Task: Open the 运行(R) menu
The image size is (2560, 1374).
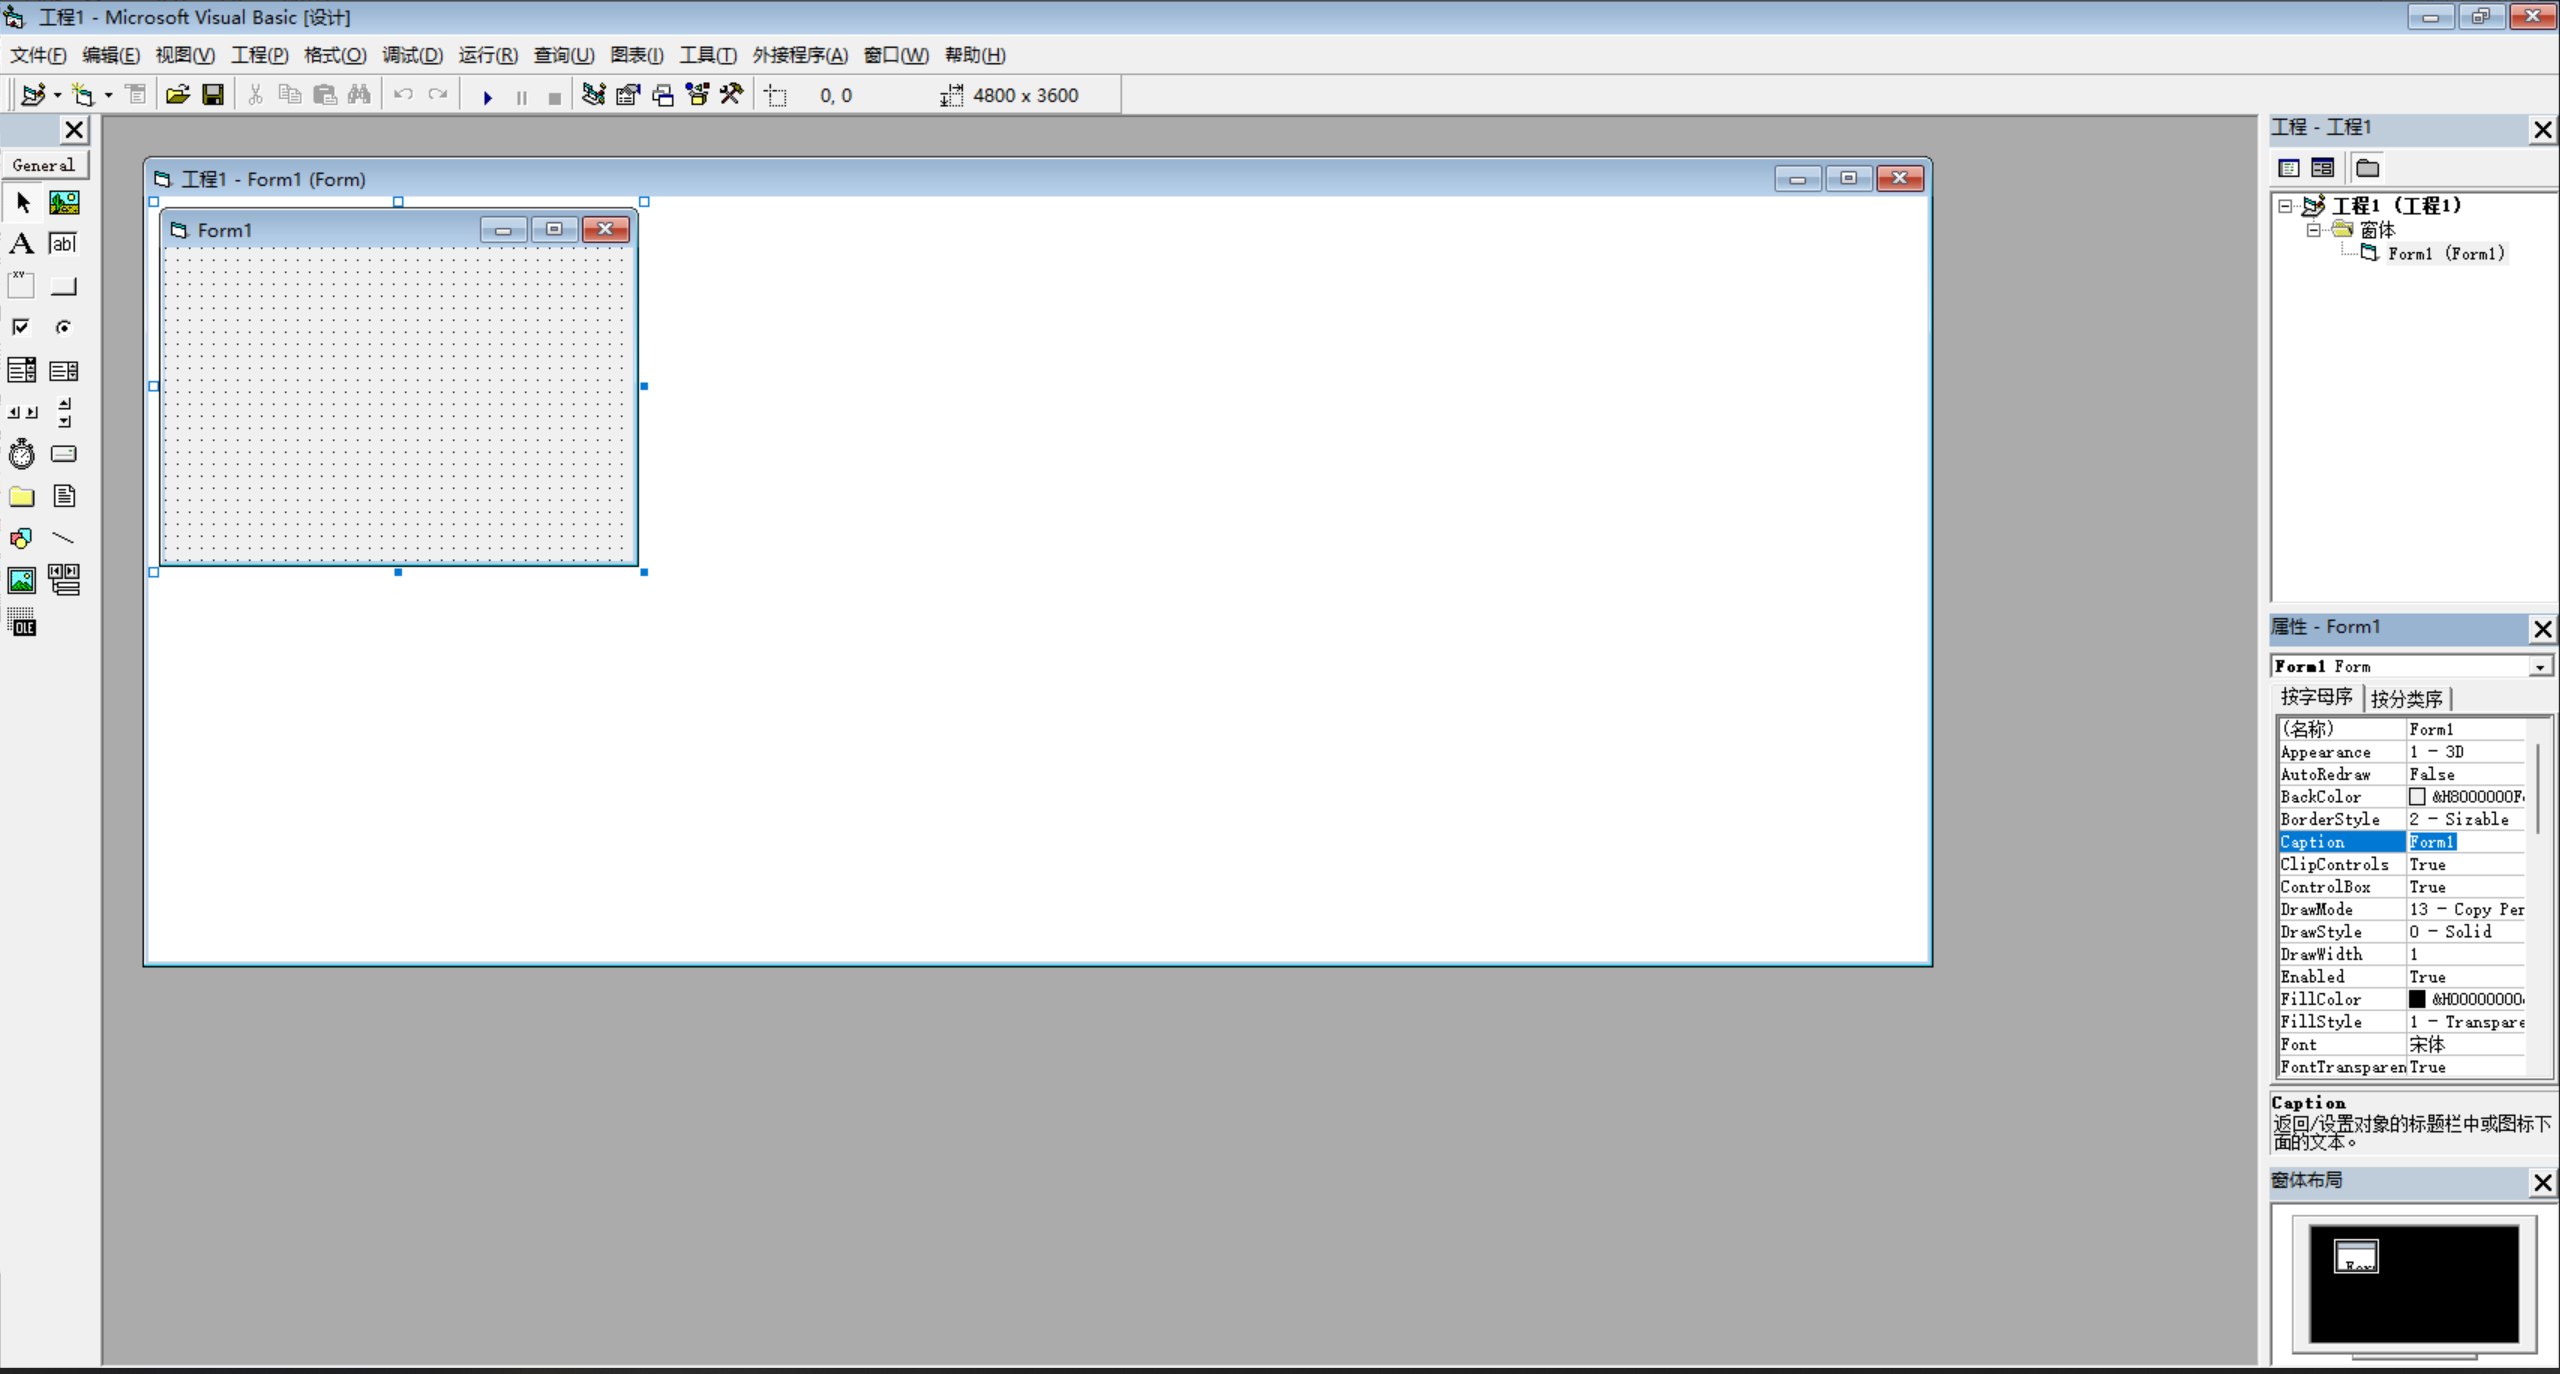Action: [488, 55]
